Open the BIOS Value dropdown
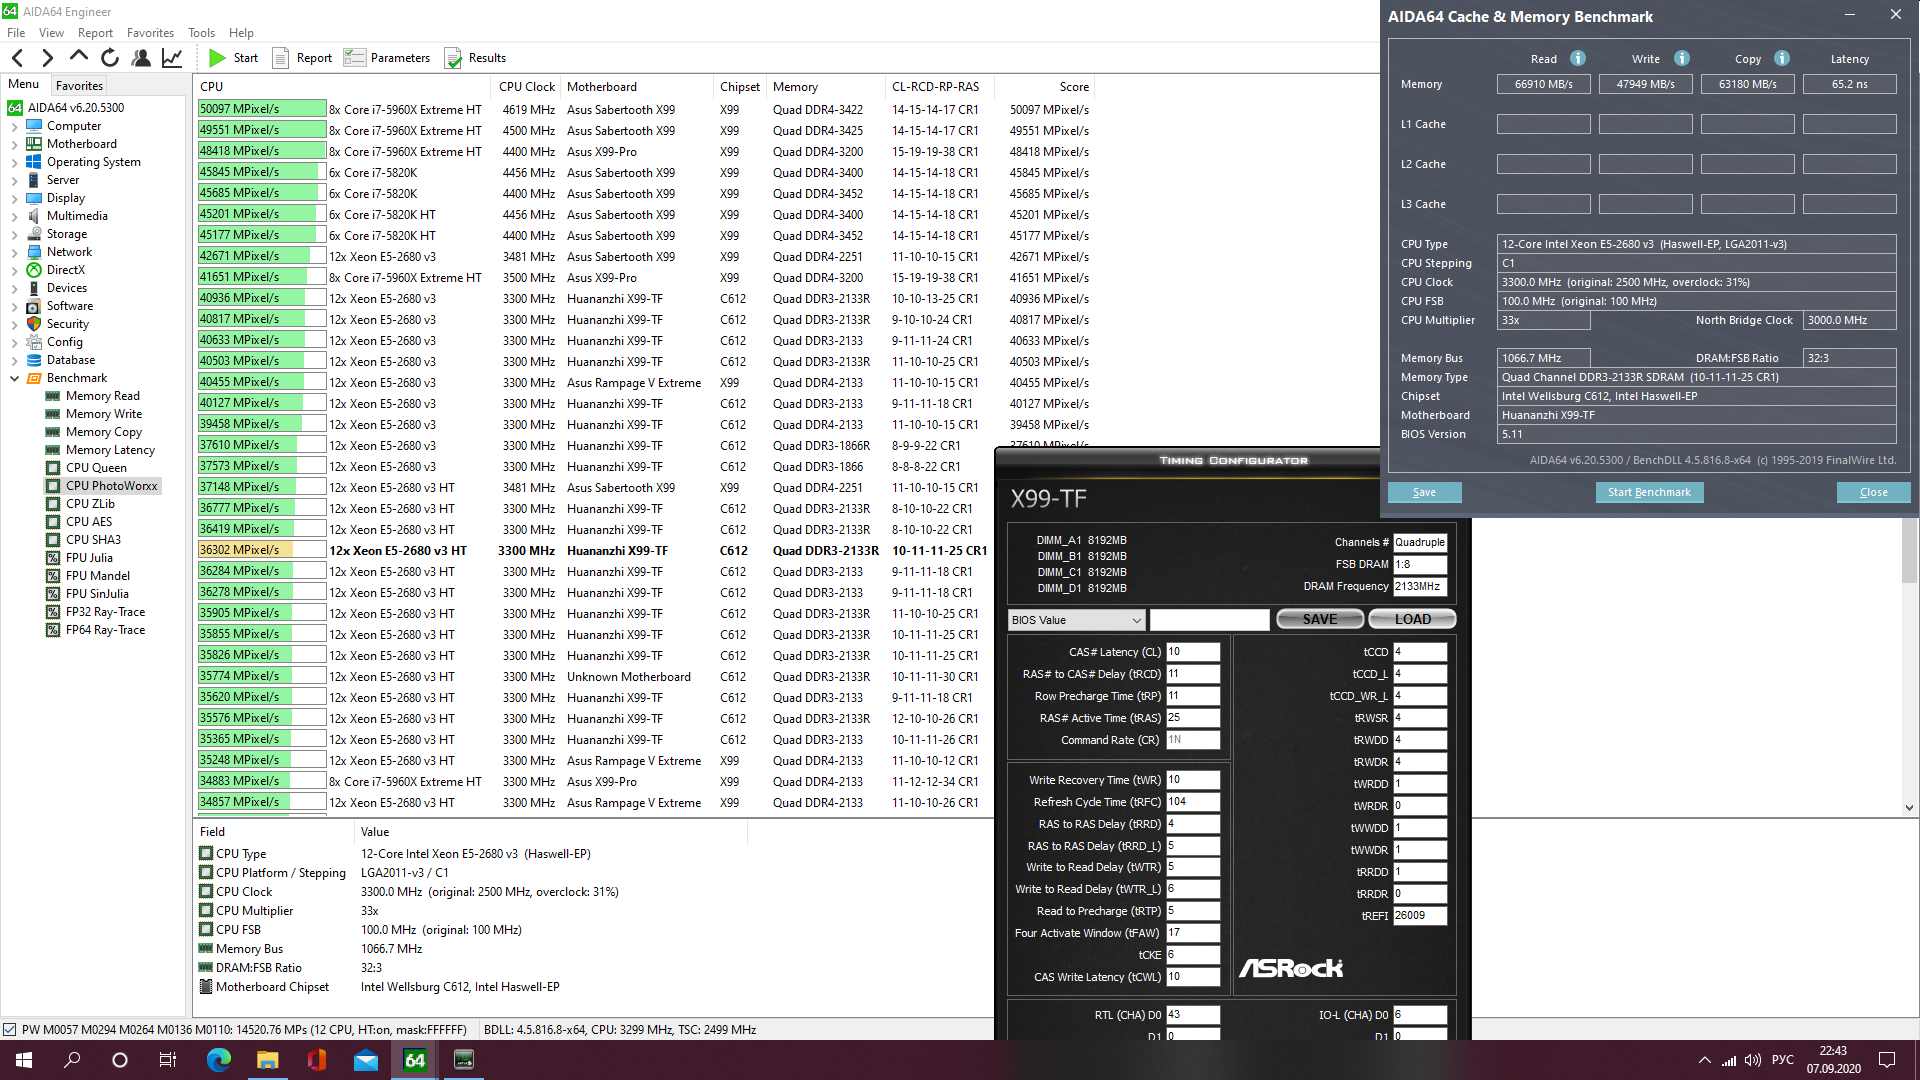 coord(1075,620)
